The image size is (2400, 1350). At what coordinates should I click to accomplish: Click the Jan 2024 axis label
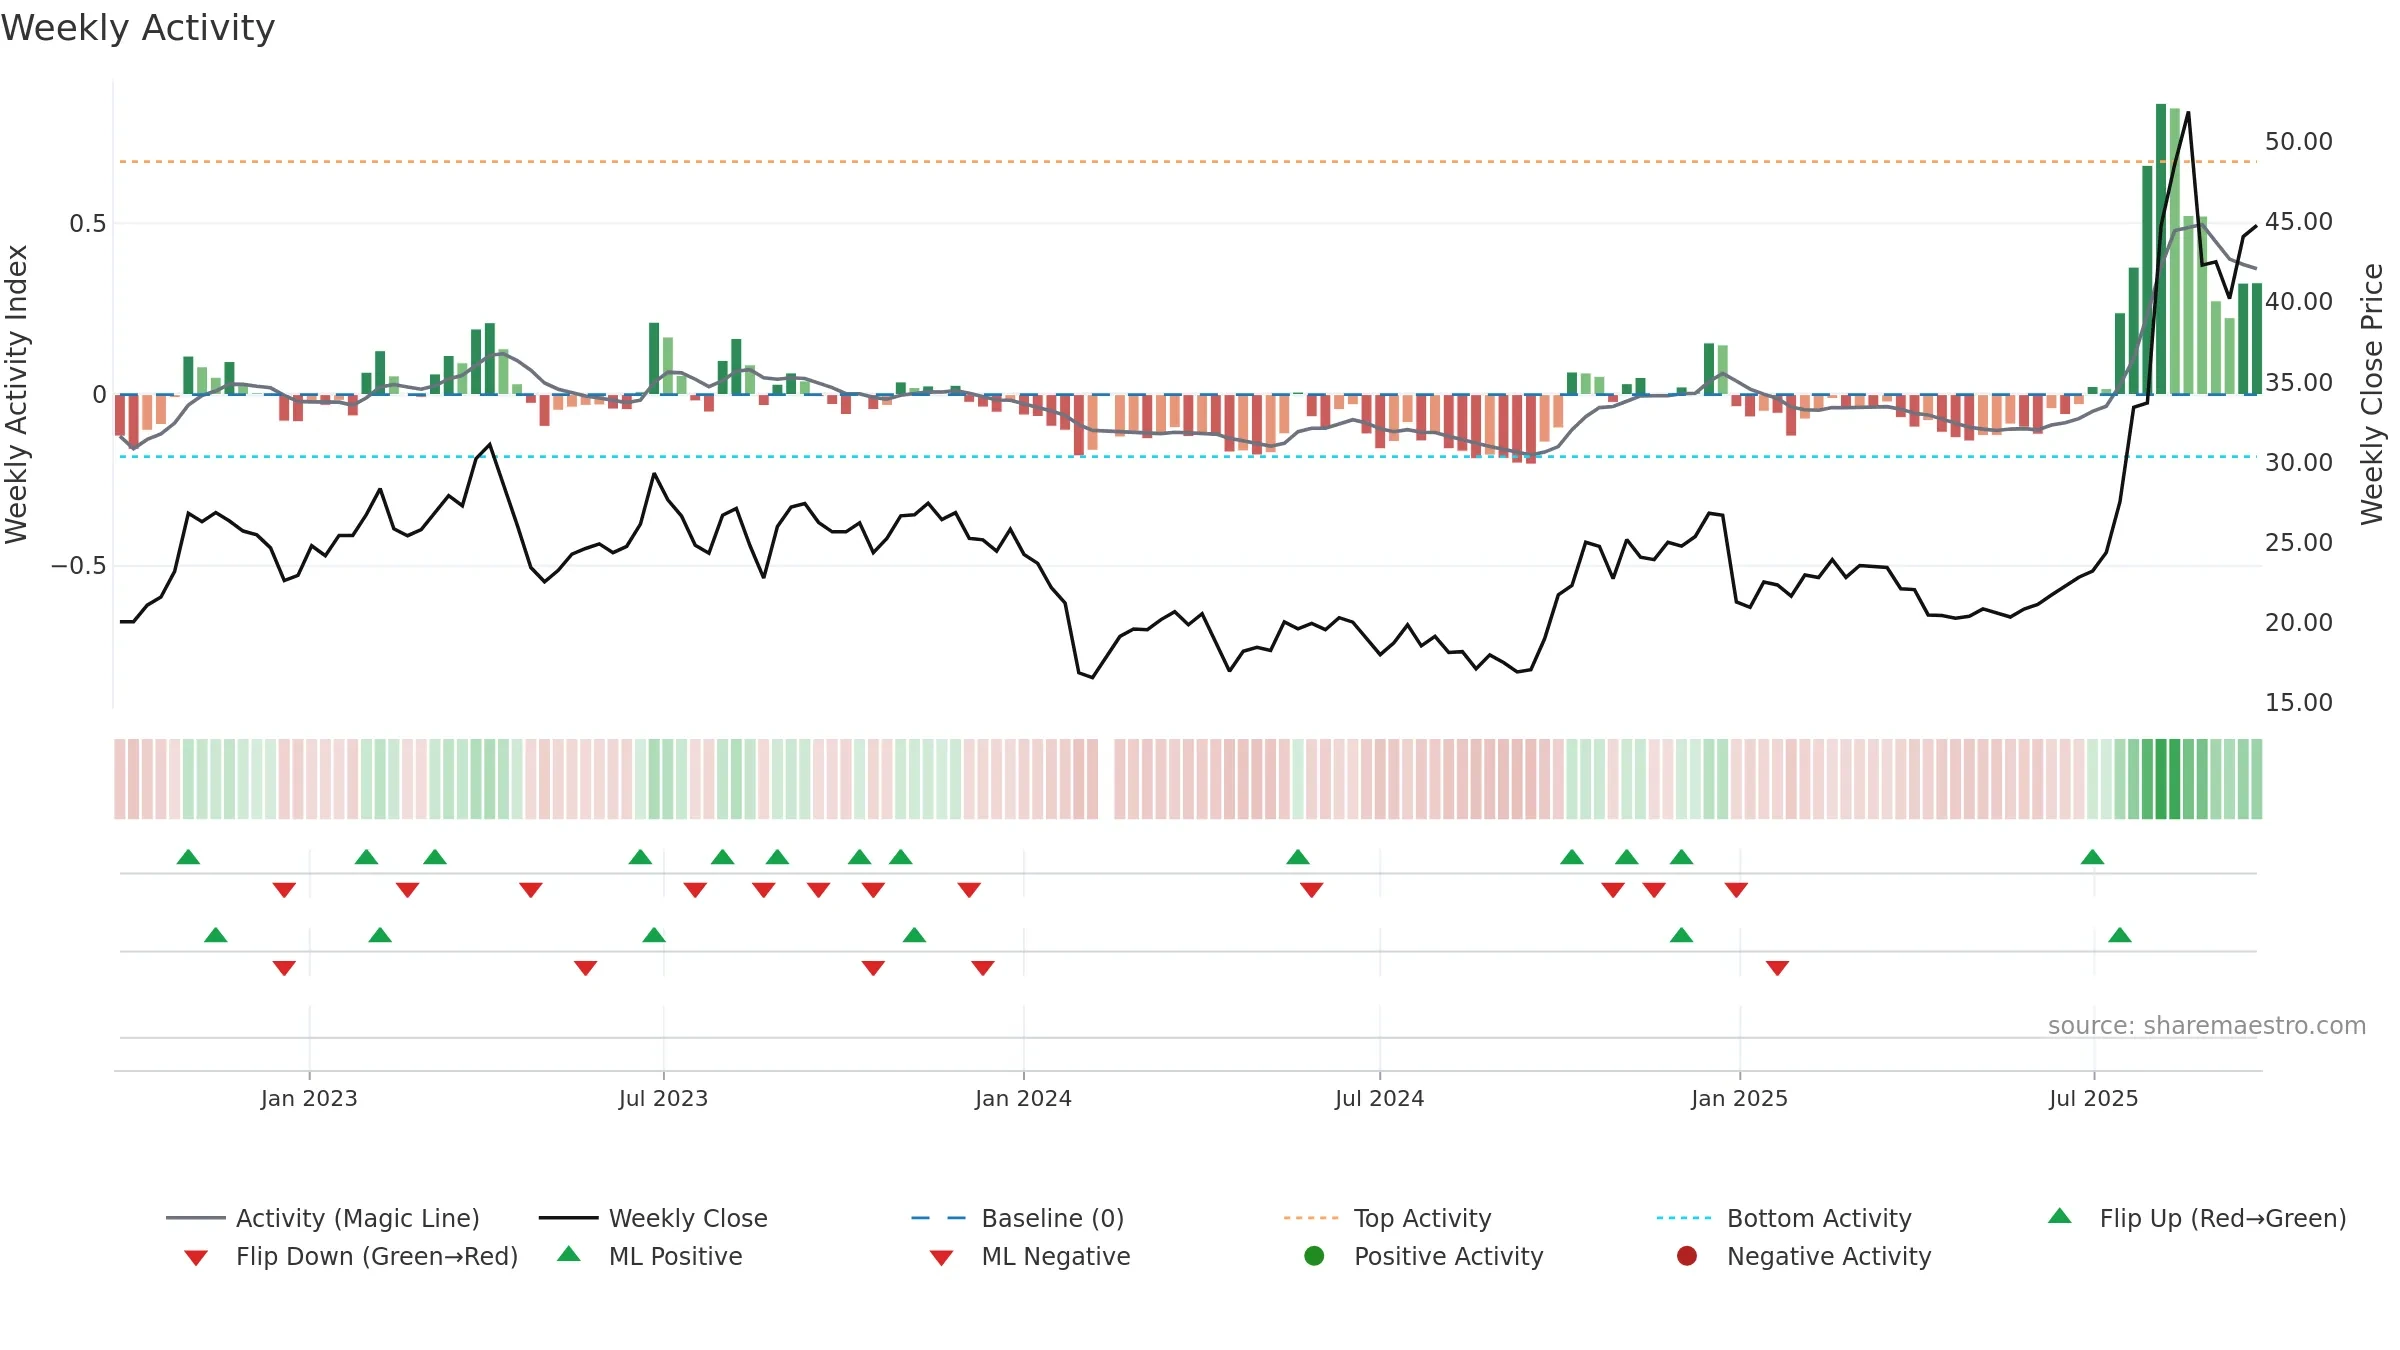pyautogui.click(x=1023, y=1098)
